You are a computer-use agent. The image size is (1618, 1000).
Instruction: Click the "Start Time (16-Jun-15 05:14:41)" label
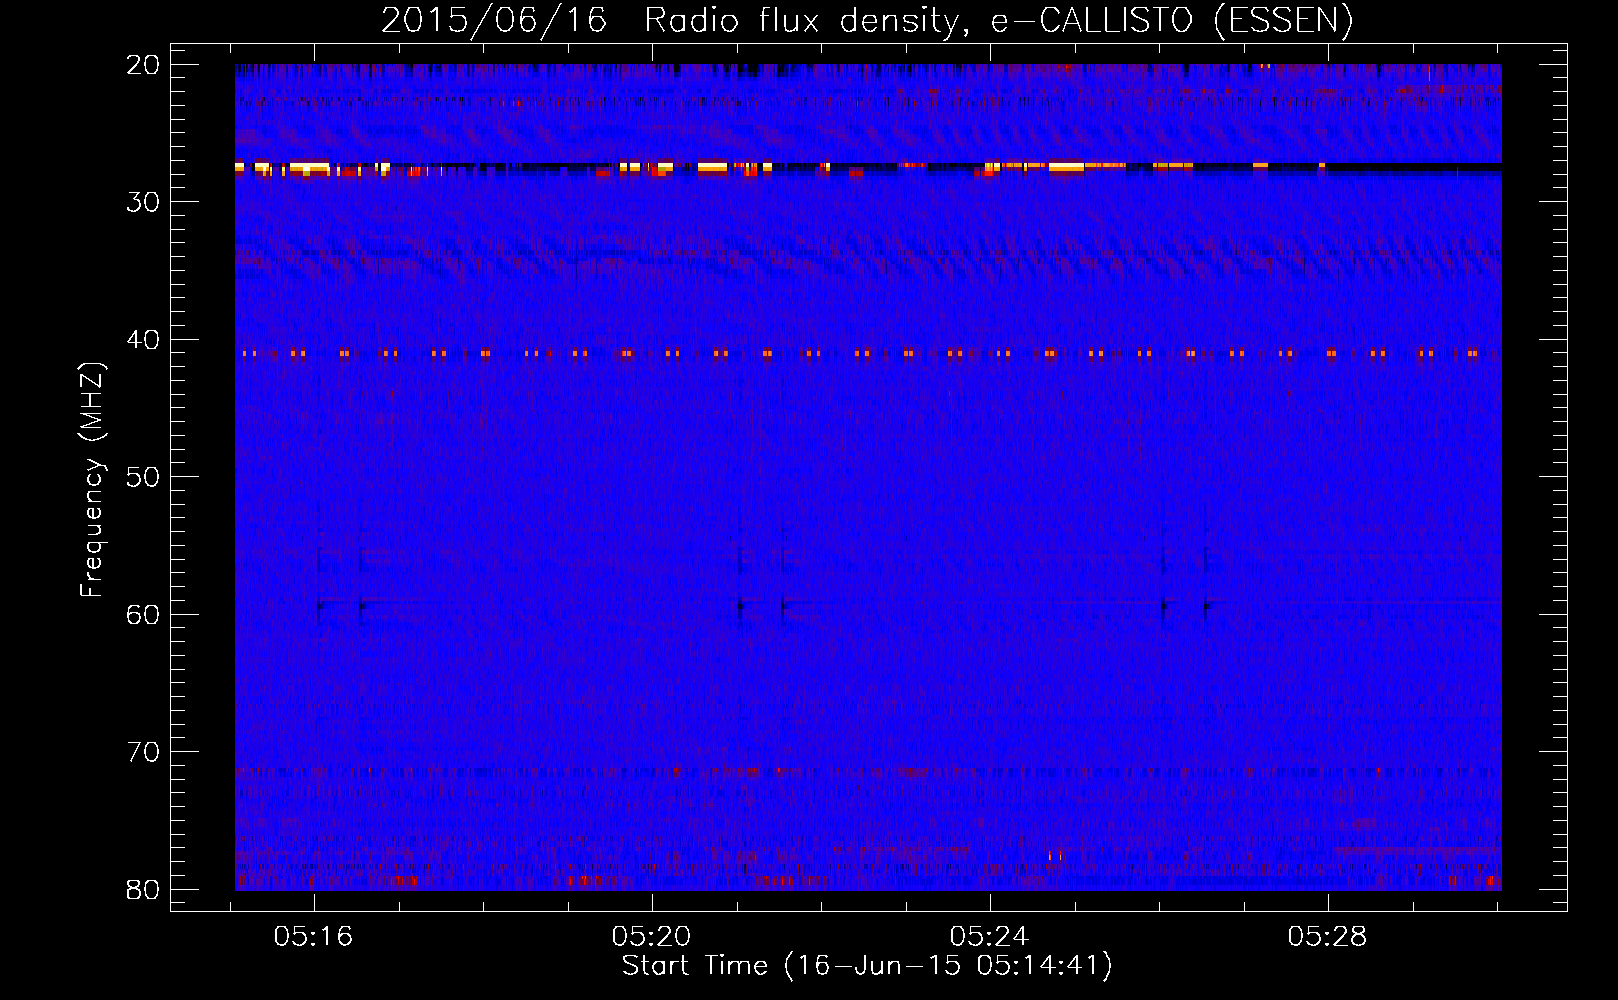(867, 966)
